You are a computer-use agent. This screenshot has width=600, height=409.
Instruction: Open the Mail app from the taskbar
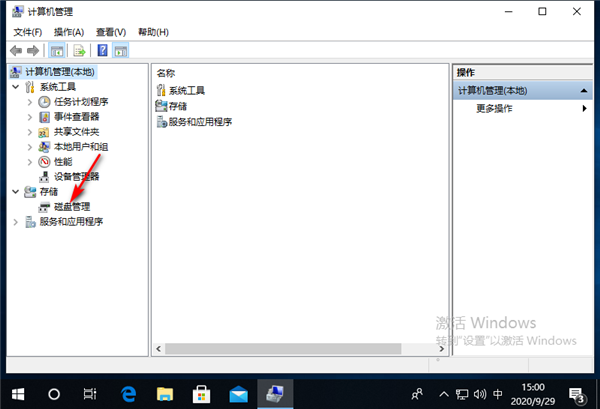(x=238, y=394)
